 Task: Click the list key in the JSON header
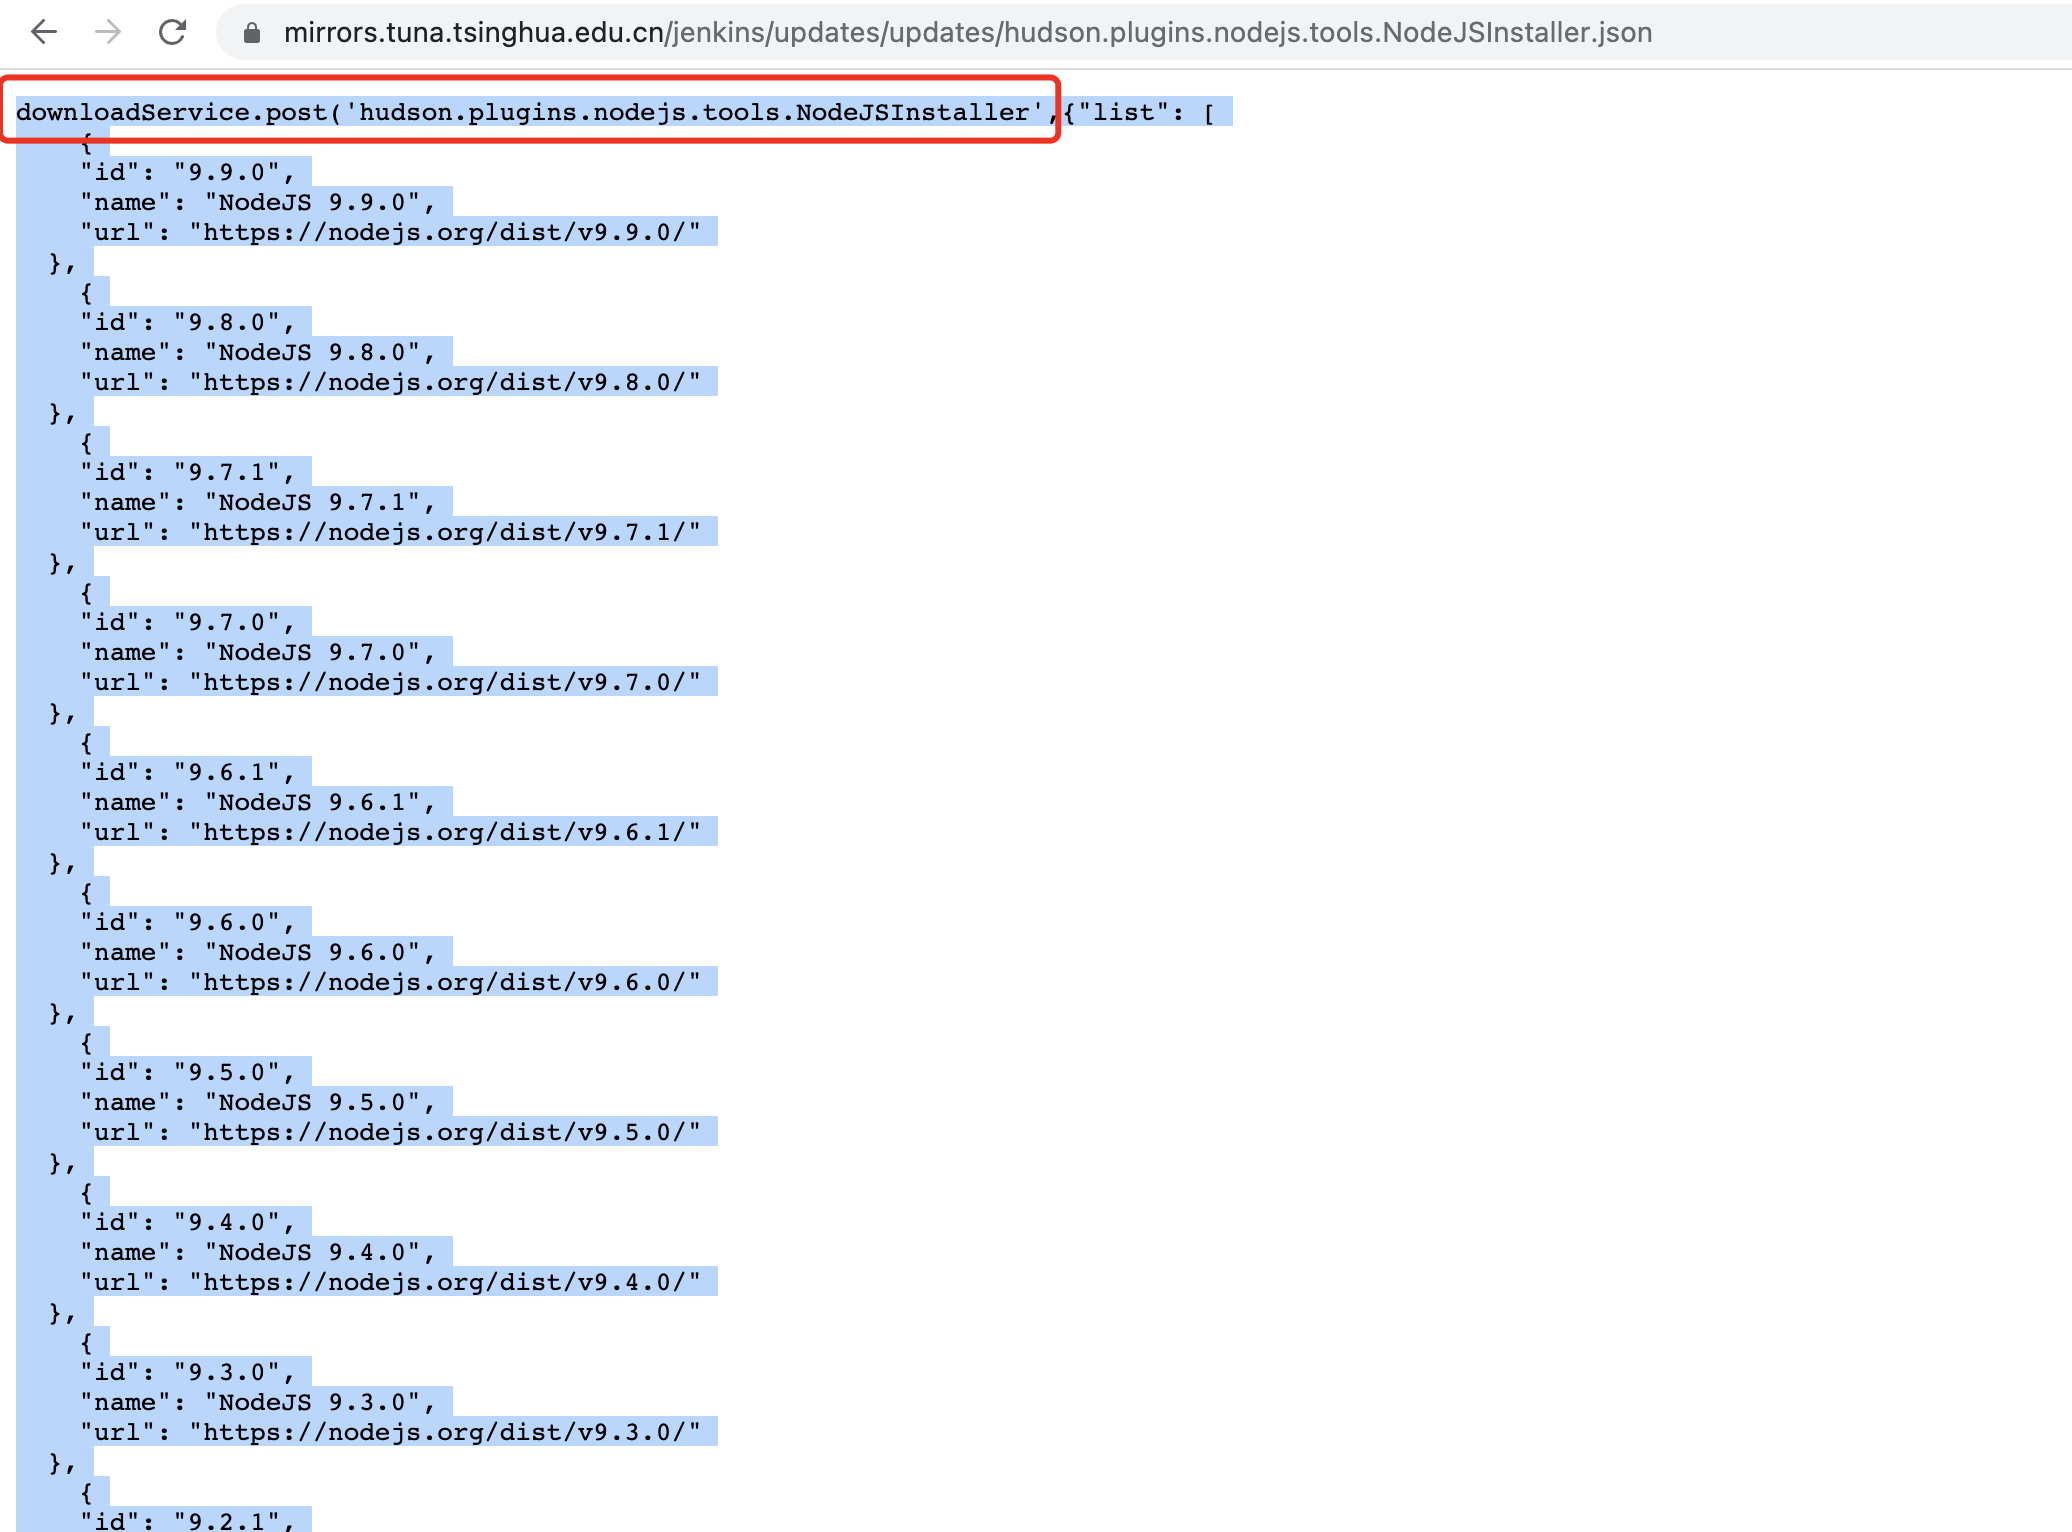tap(1124, 112)
